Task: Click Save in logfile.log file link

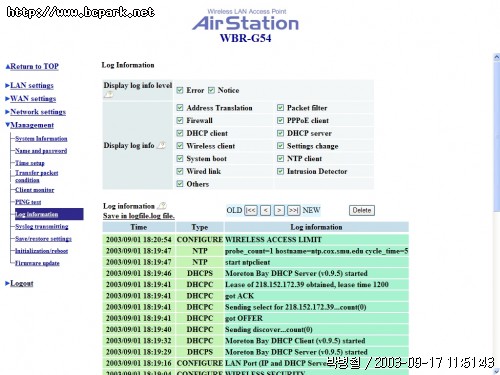Action: [139, 216]
